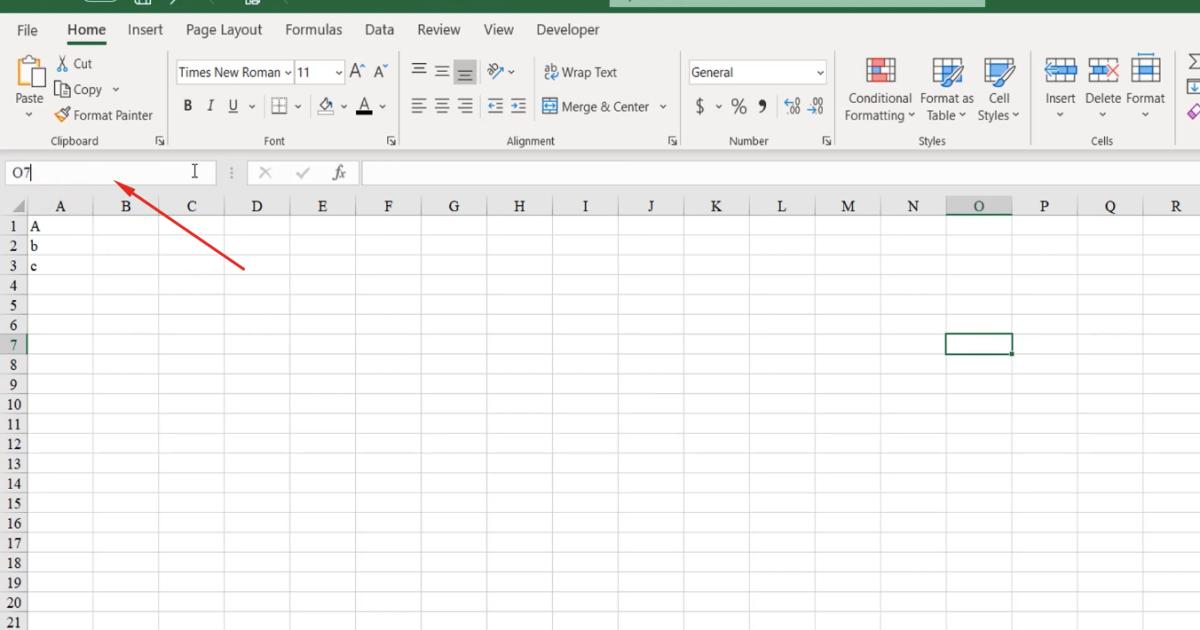
Task: Toggle bold formatting
Action: click(x=187, y=105)
